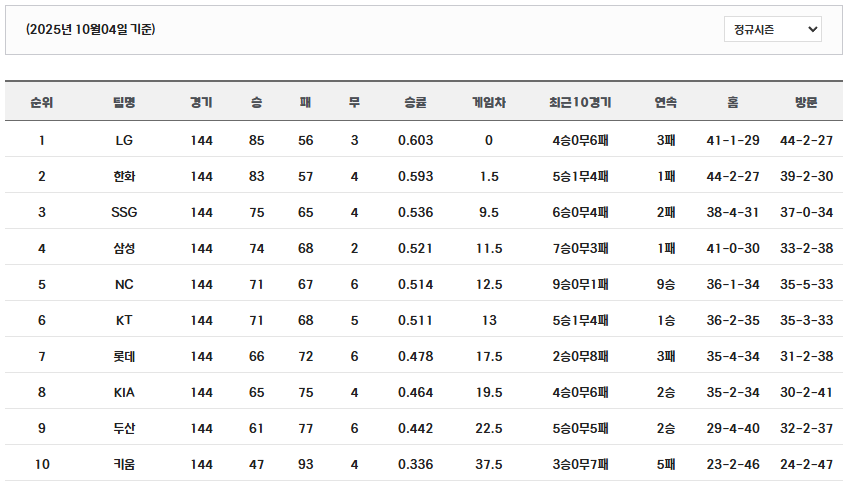
Task: Click the 방문 column header
Action: 806,102
